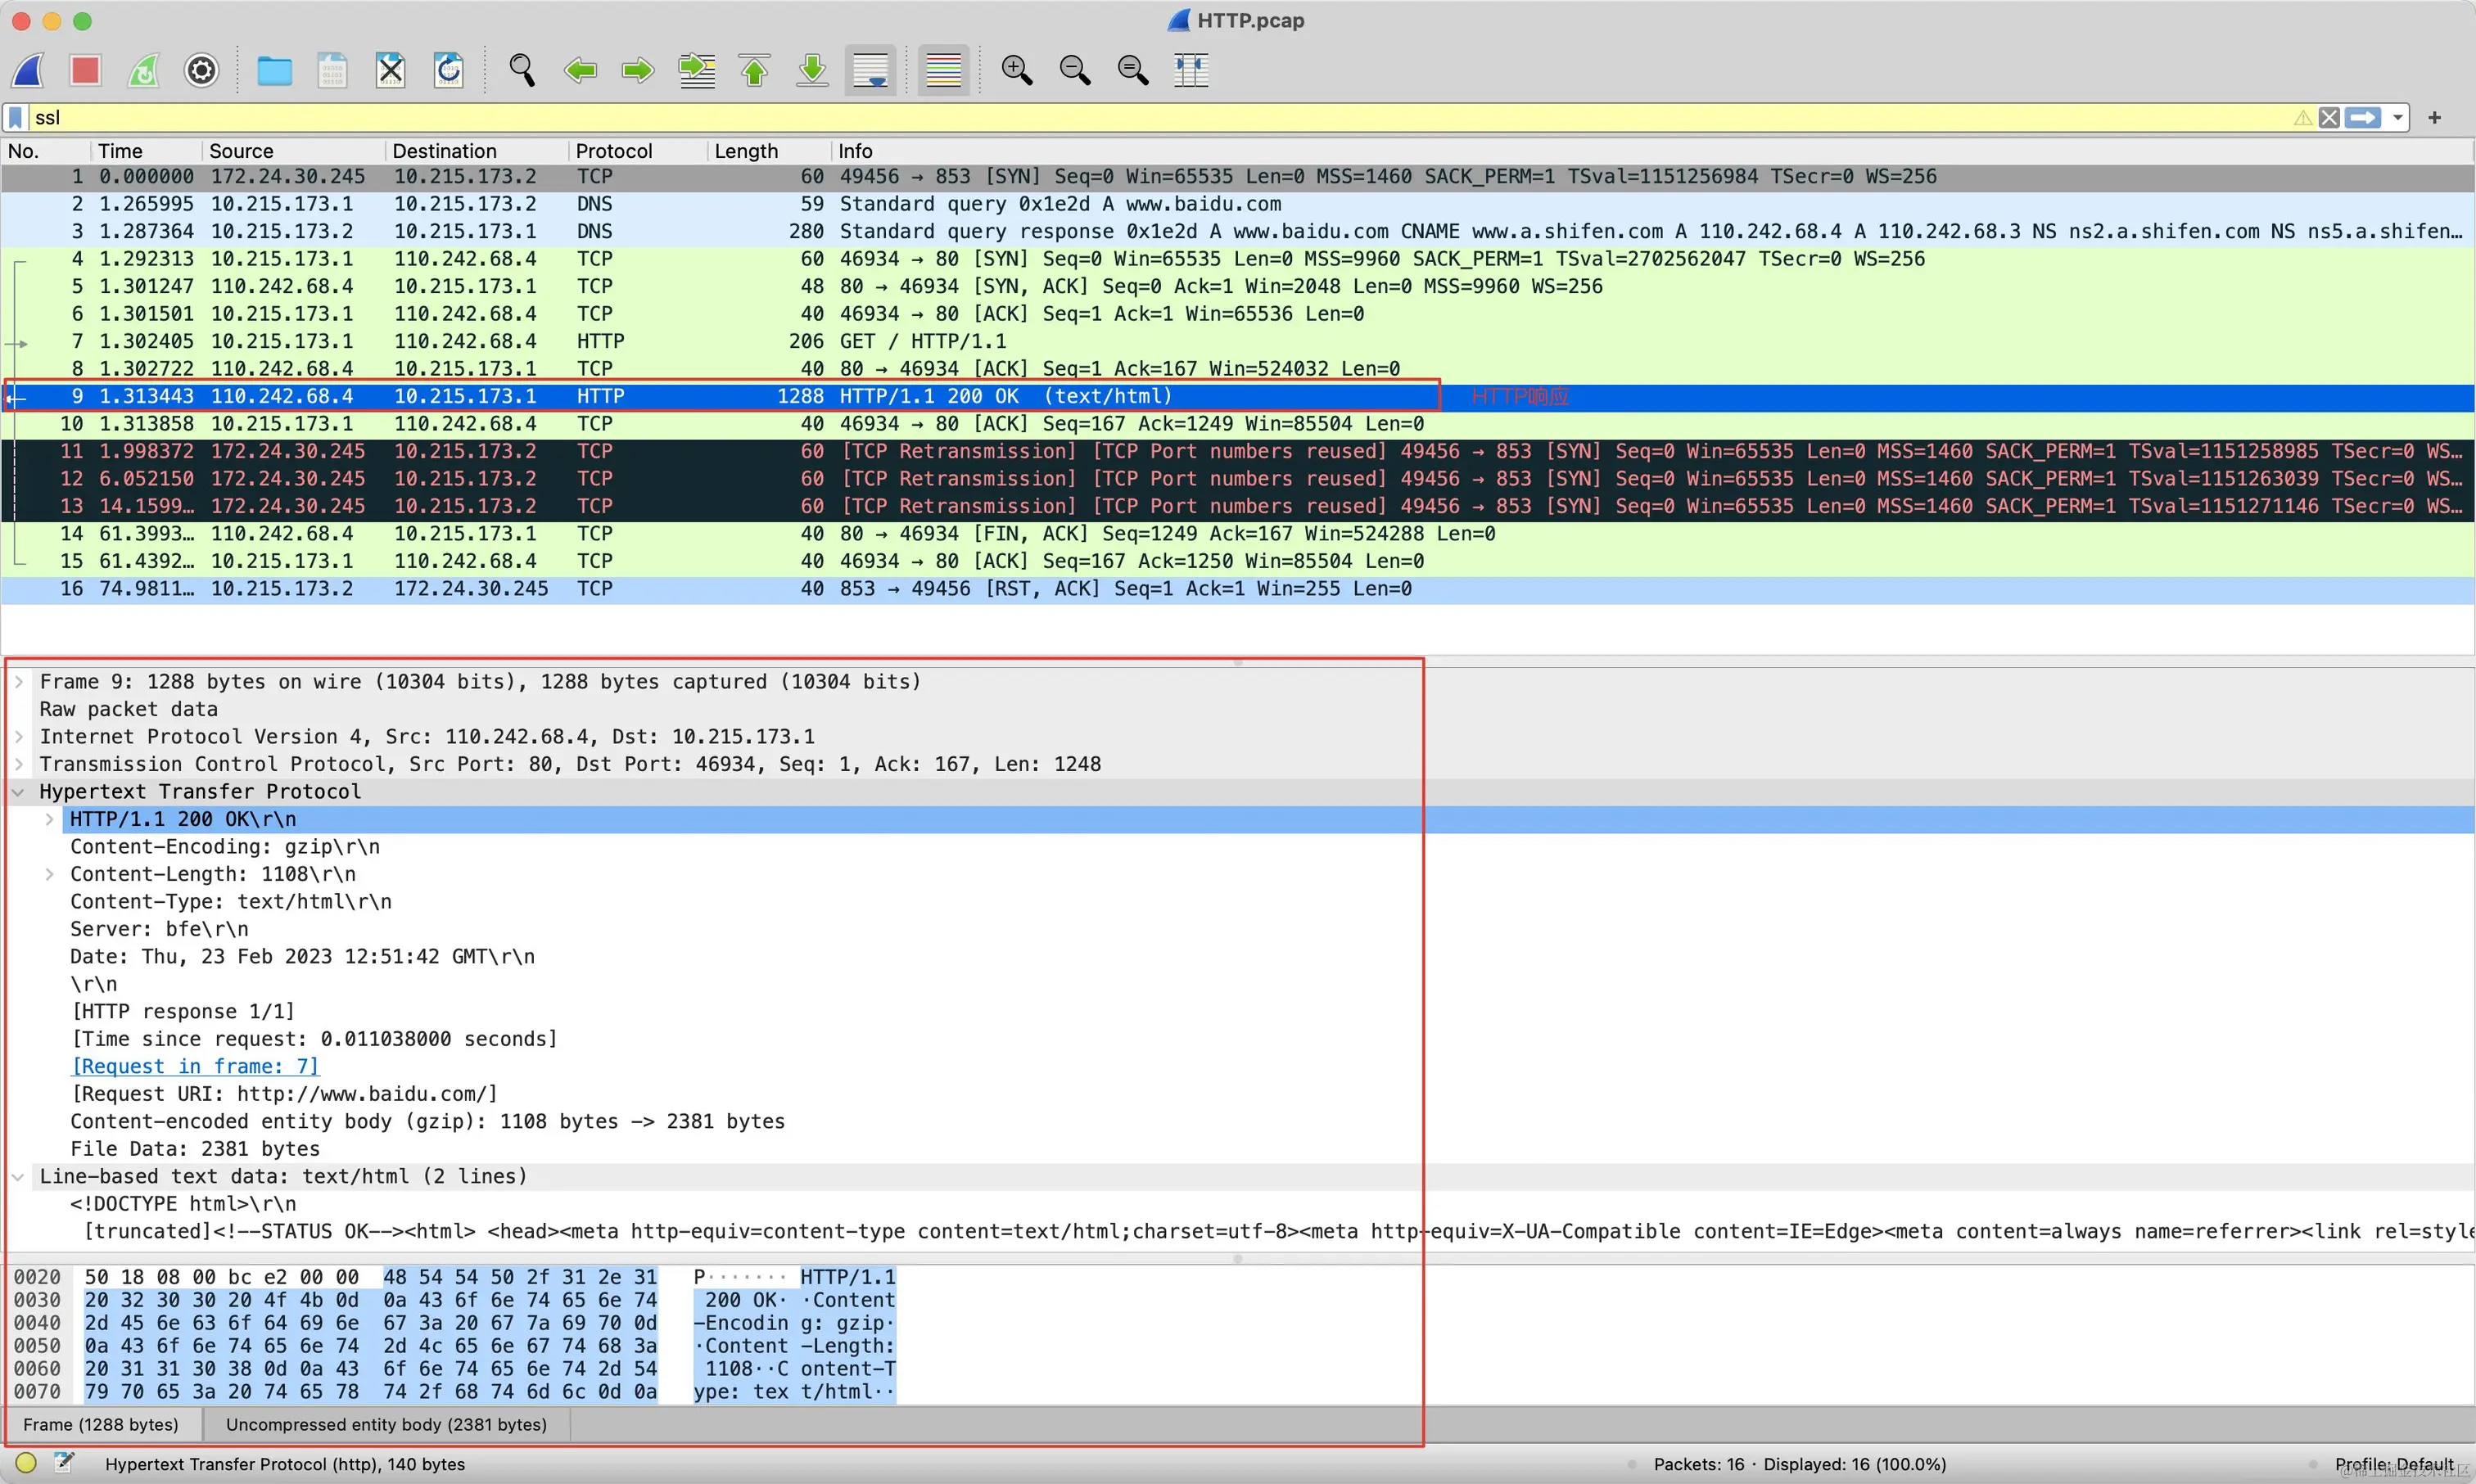Select the Frame (1288 bytes) tab
2476x1484 pixels.
[101, 1424]
